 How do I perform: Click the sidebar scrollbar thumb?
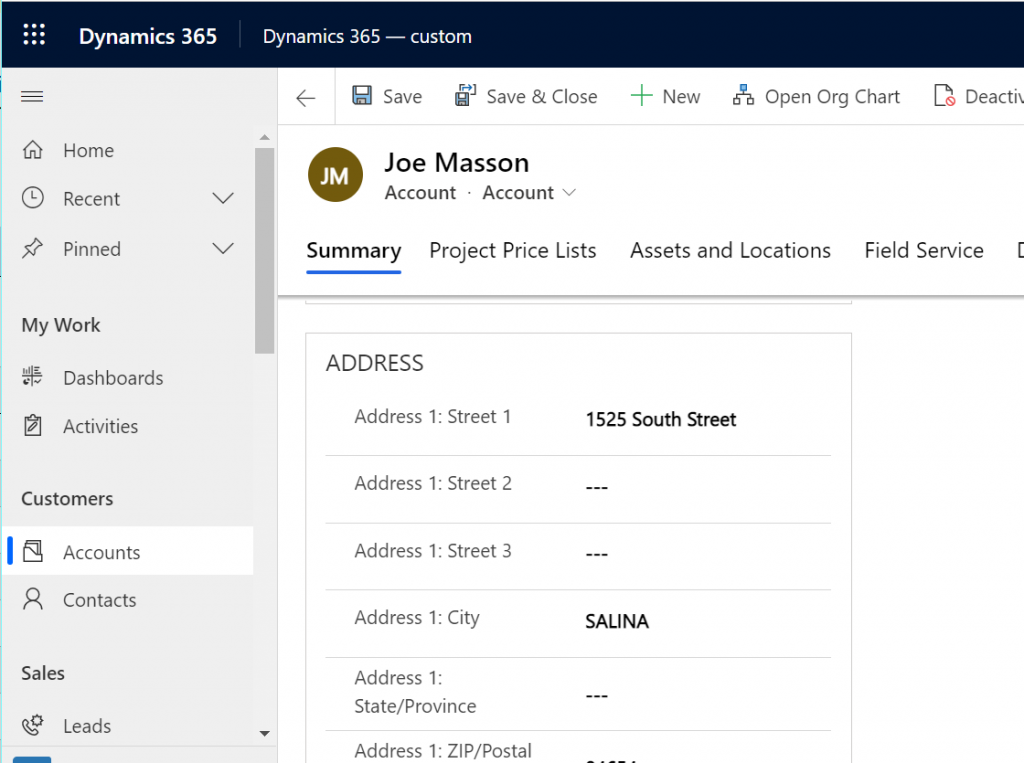tap(264, 250)
